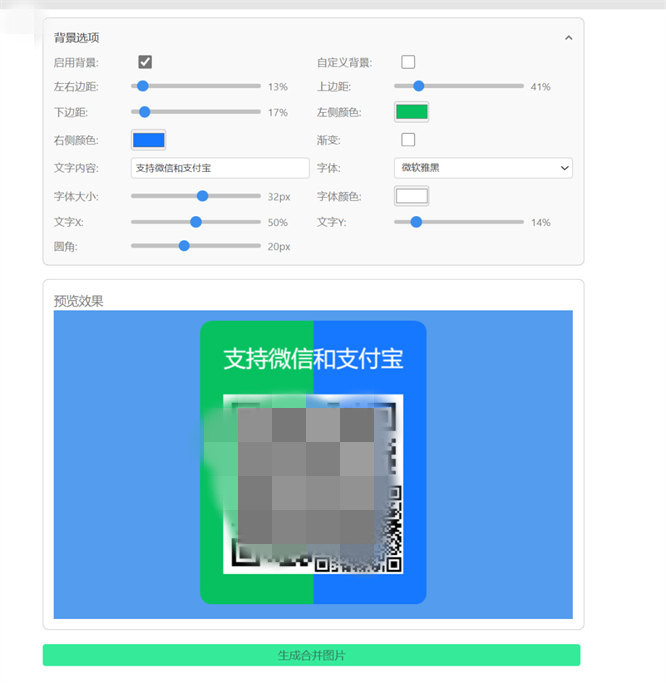Enable the 自定义背景 checkbox
This screenshot has width=666, height=683.
coord(408,62)
